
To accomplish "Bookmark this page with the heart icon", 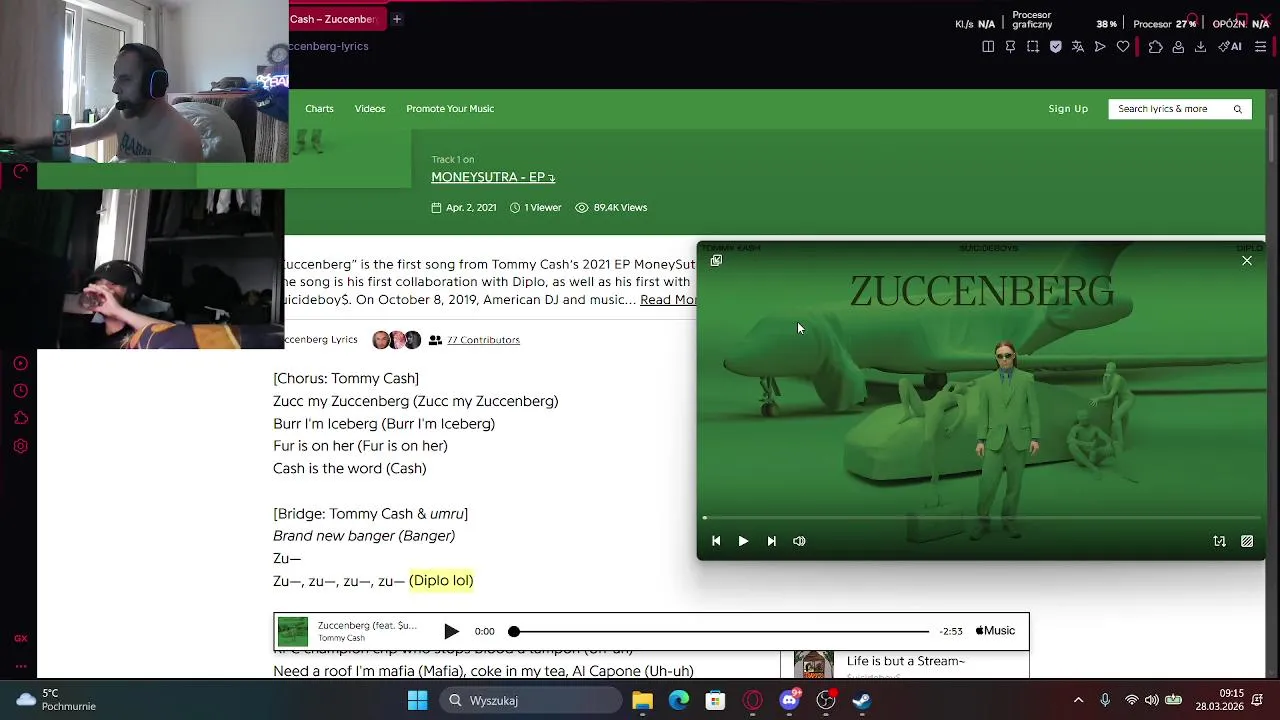I will pyautogui.click(x=1123, y=46).
